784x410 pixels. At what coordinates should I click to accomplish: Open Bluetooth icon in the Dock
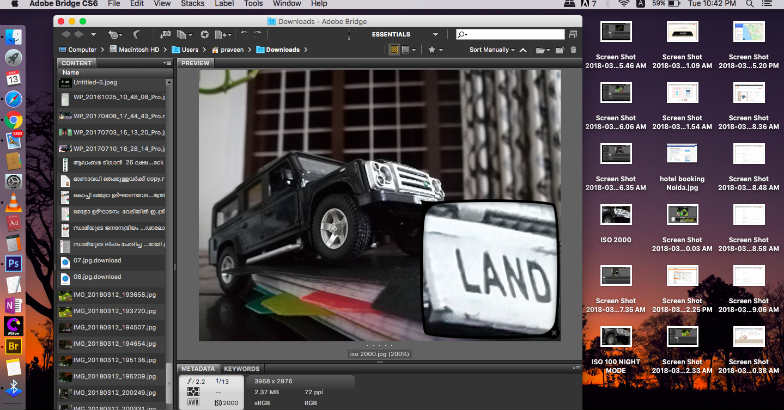point(14,388)
